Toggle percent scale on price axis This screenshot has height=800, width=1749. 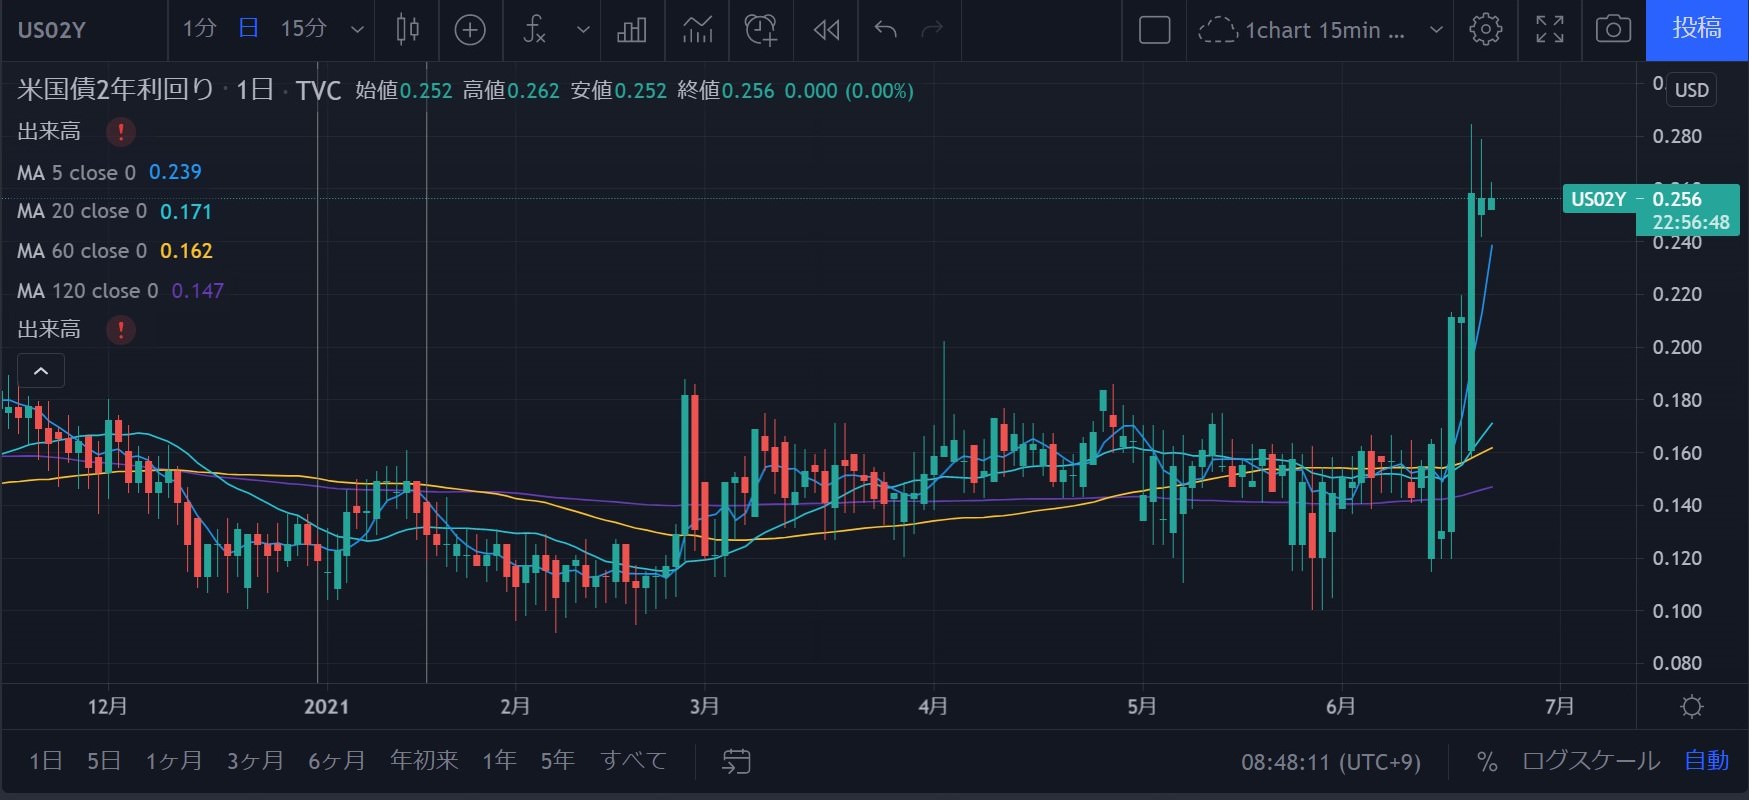[x=1487, y=762]
